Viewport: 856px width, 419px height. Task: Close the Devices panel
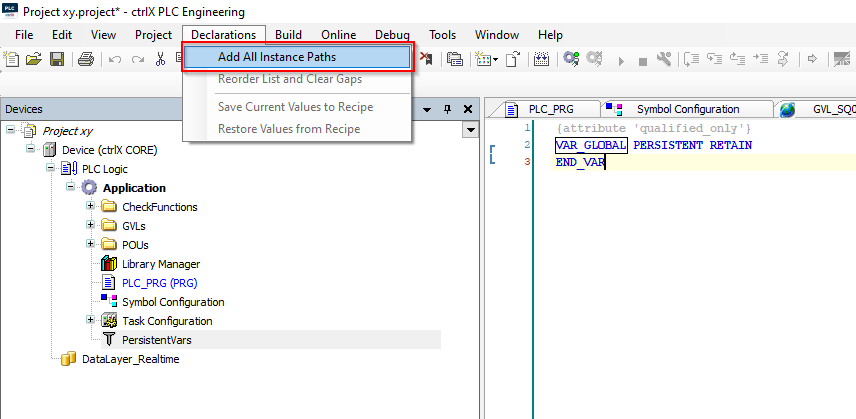(x=467, y=109)
